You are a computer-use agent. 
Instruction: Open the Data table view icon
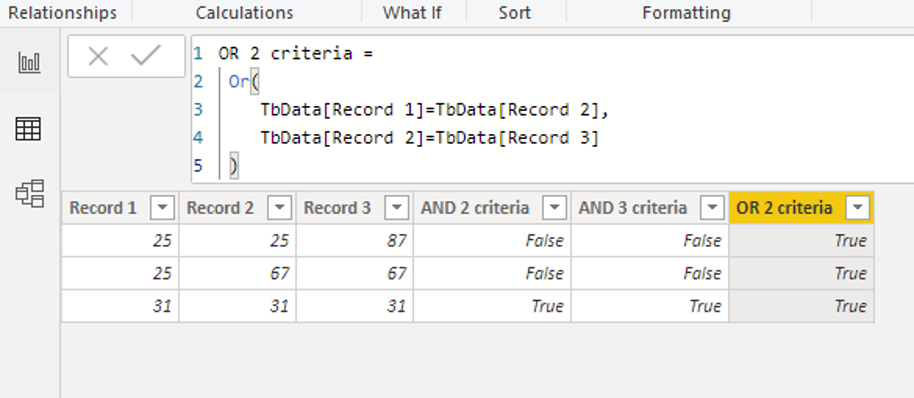pyautogui.click(x=29, y=129)
